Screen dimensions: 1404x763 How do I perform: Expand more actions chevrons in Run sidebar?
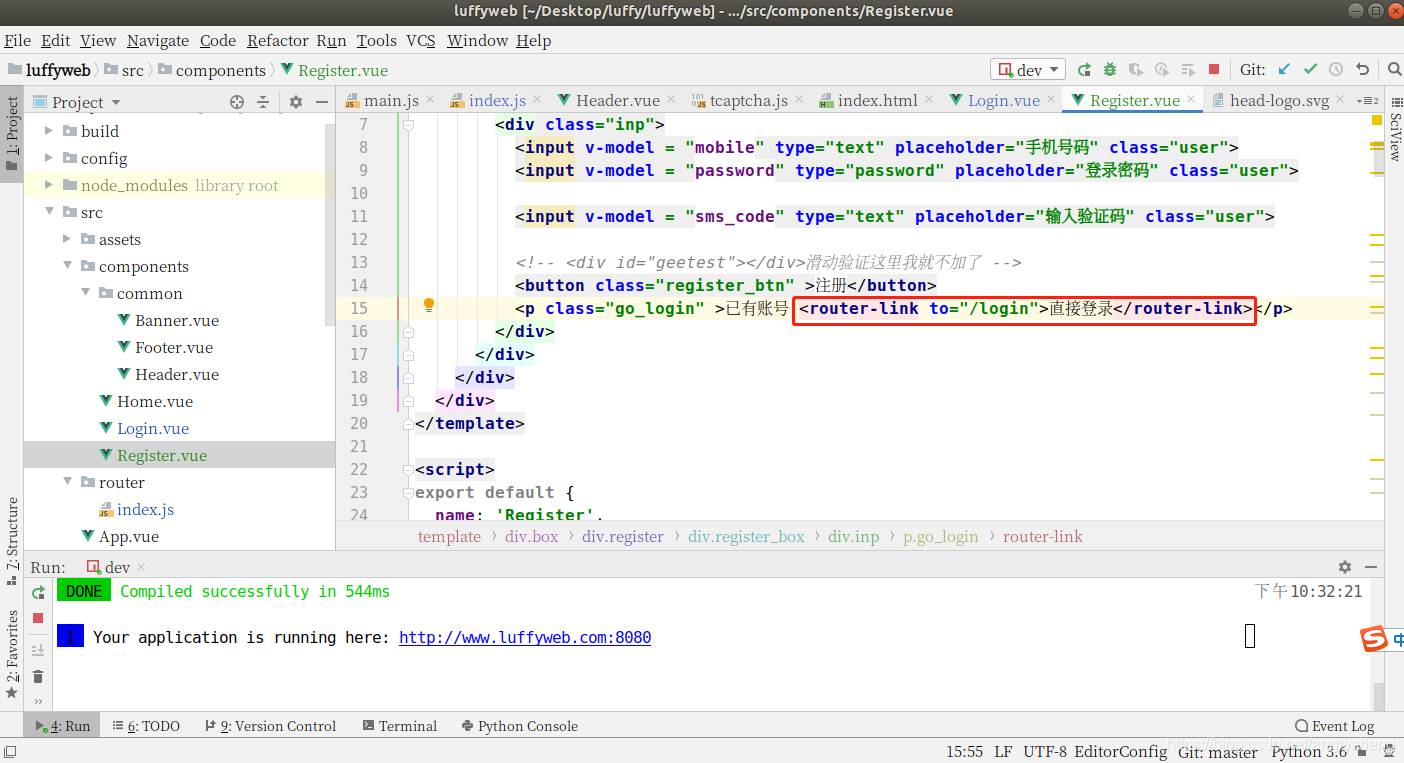[x=38, y=702]
